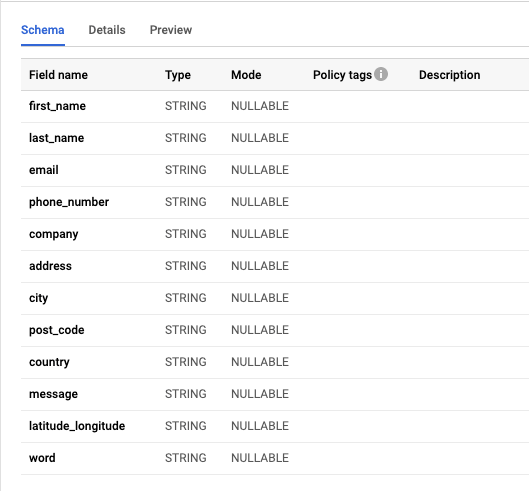Viewport: 529px width, 491px height.
Task: Select the company field name
Action: (x=54, y=234)
